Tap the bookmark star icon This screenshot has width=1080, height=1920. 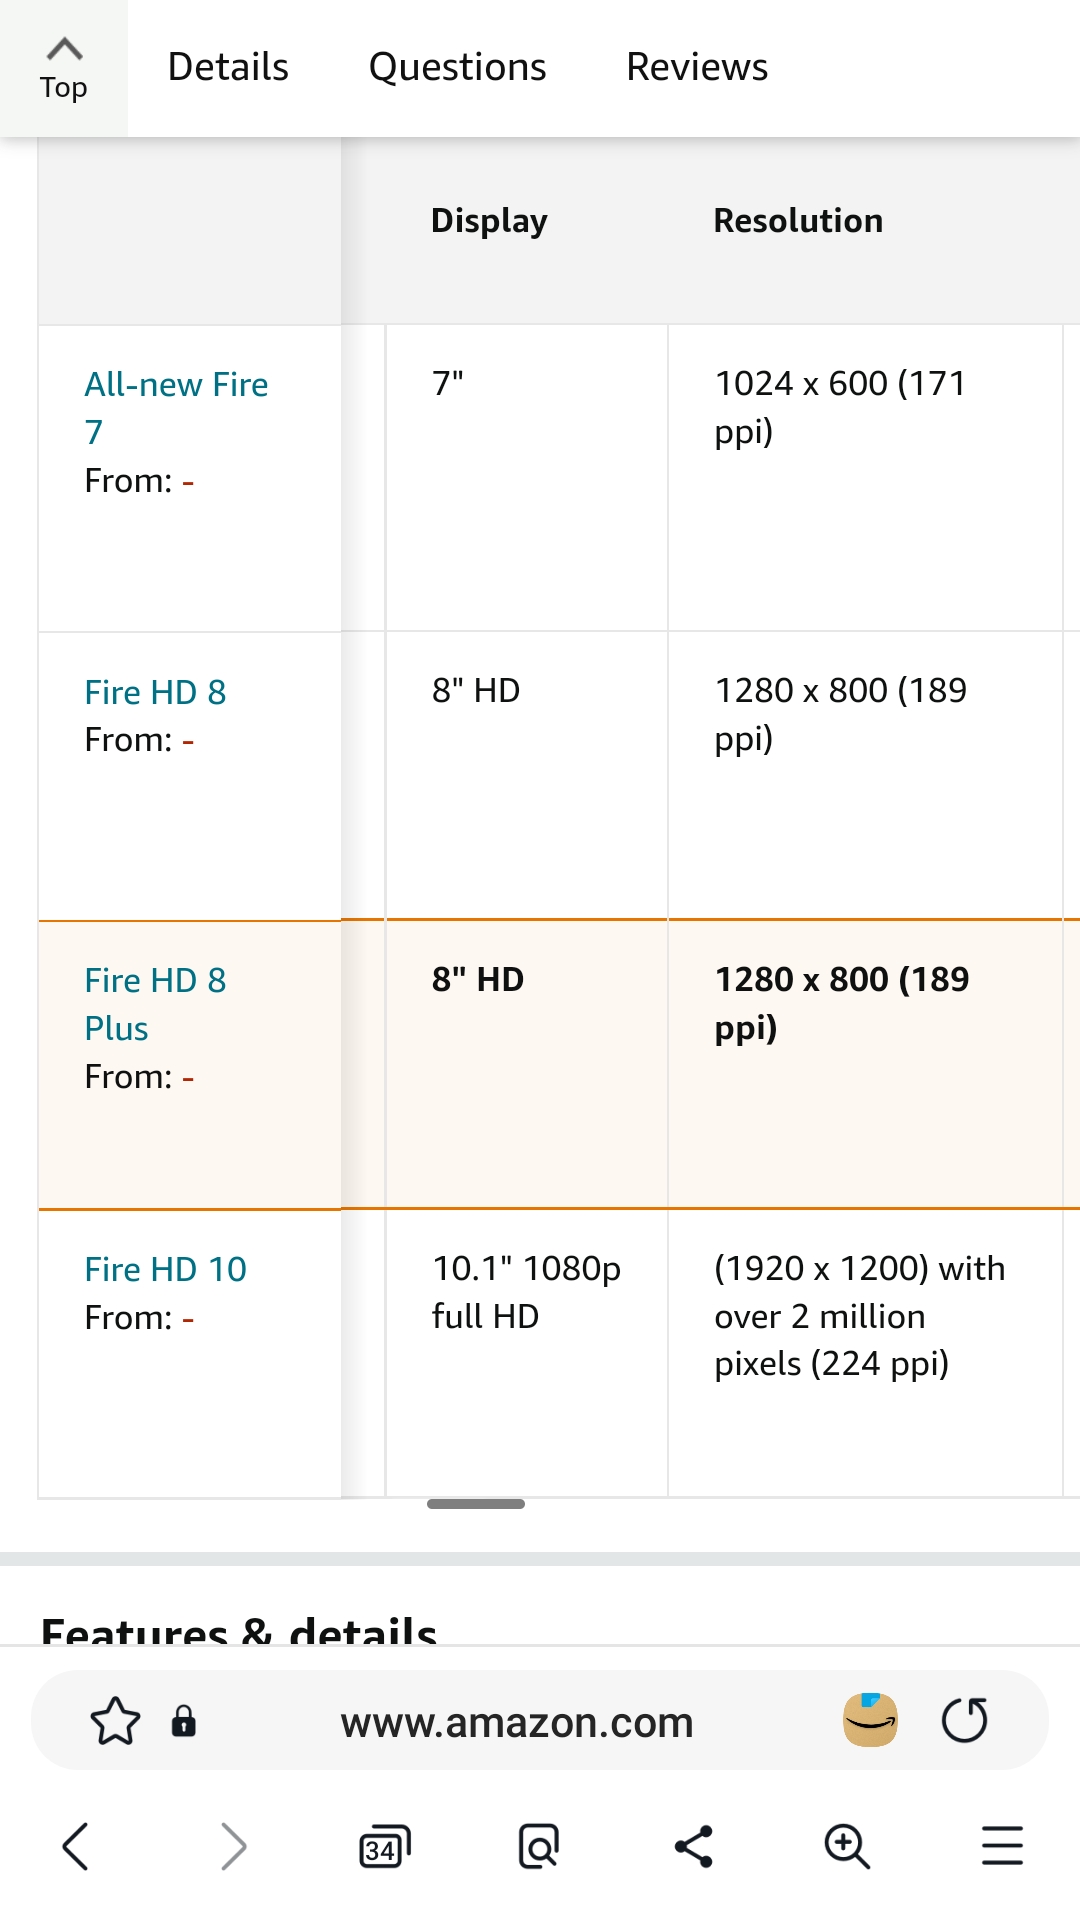[115, 1721]
